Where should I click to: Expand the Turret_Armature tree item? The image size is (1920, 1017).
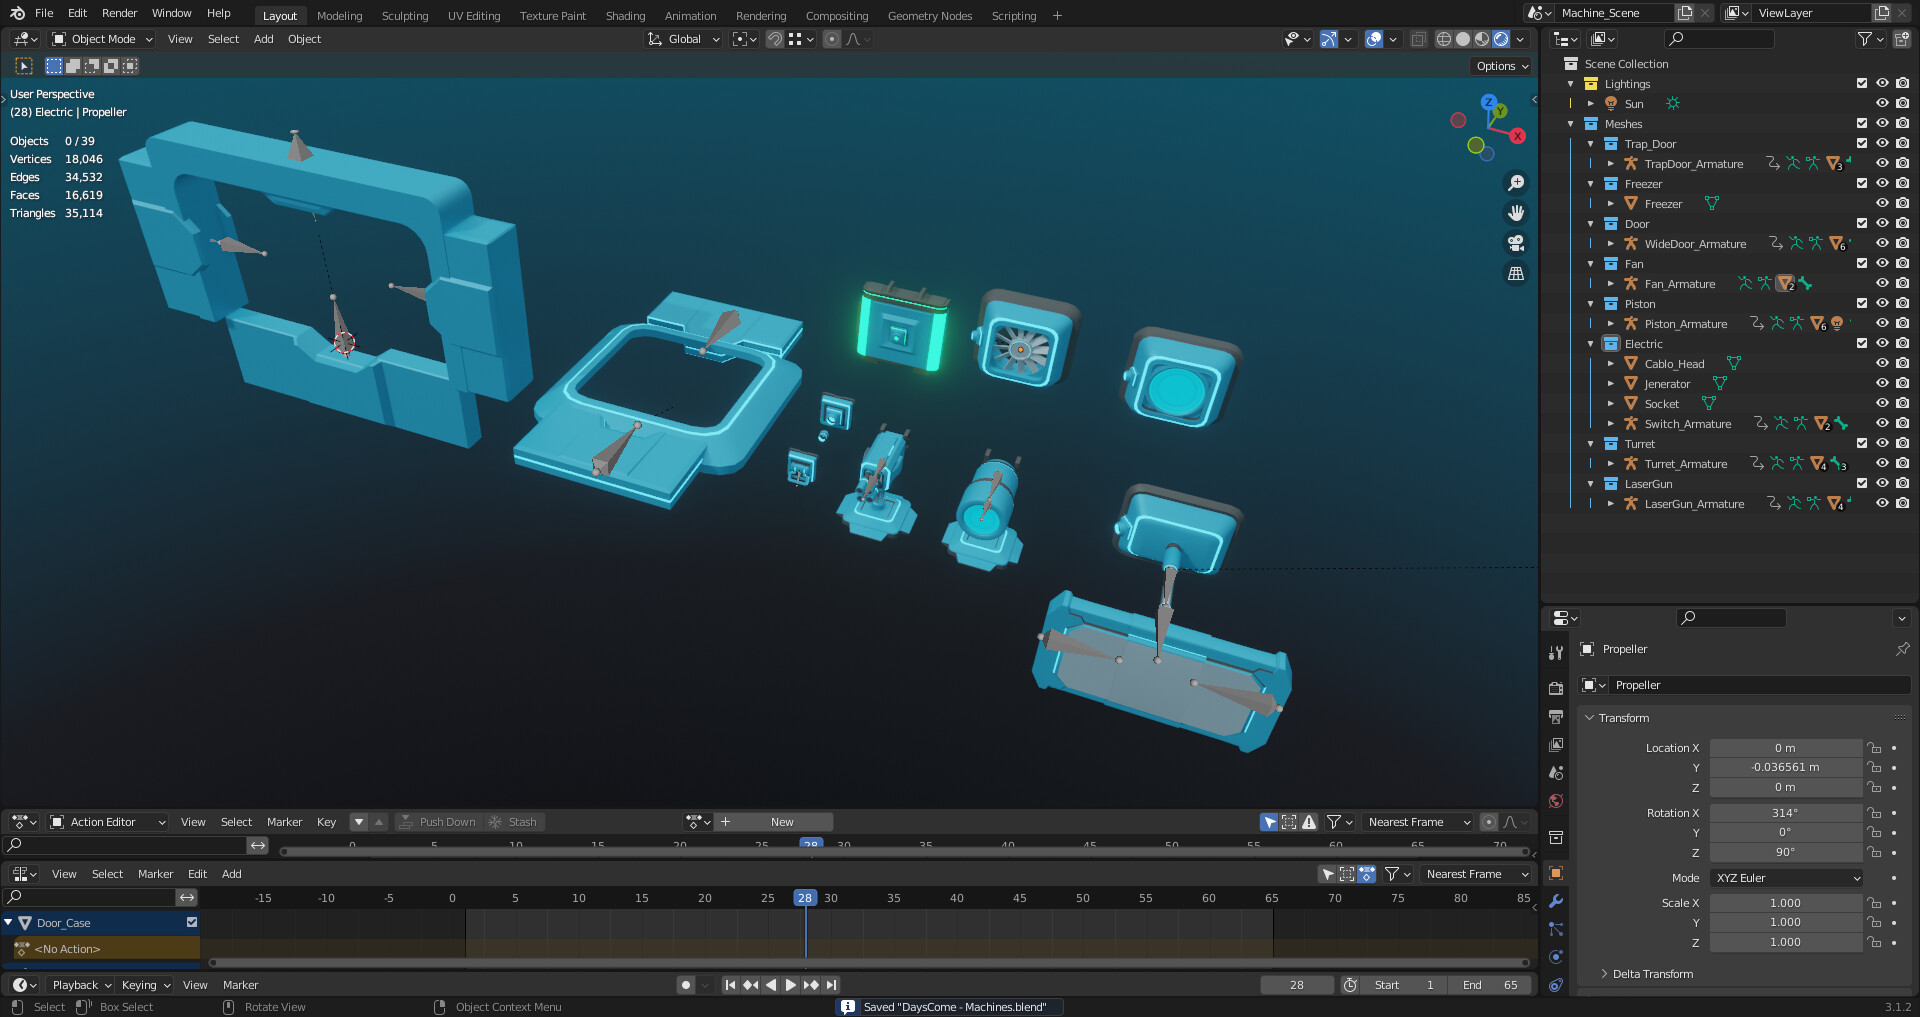pos(1610,463)
